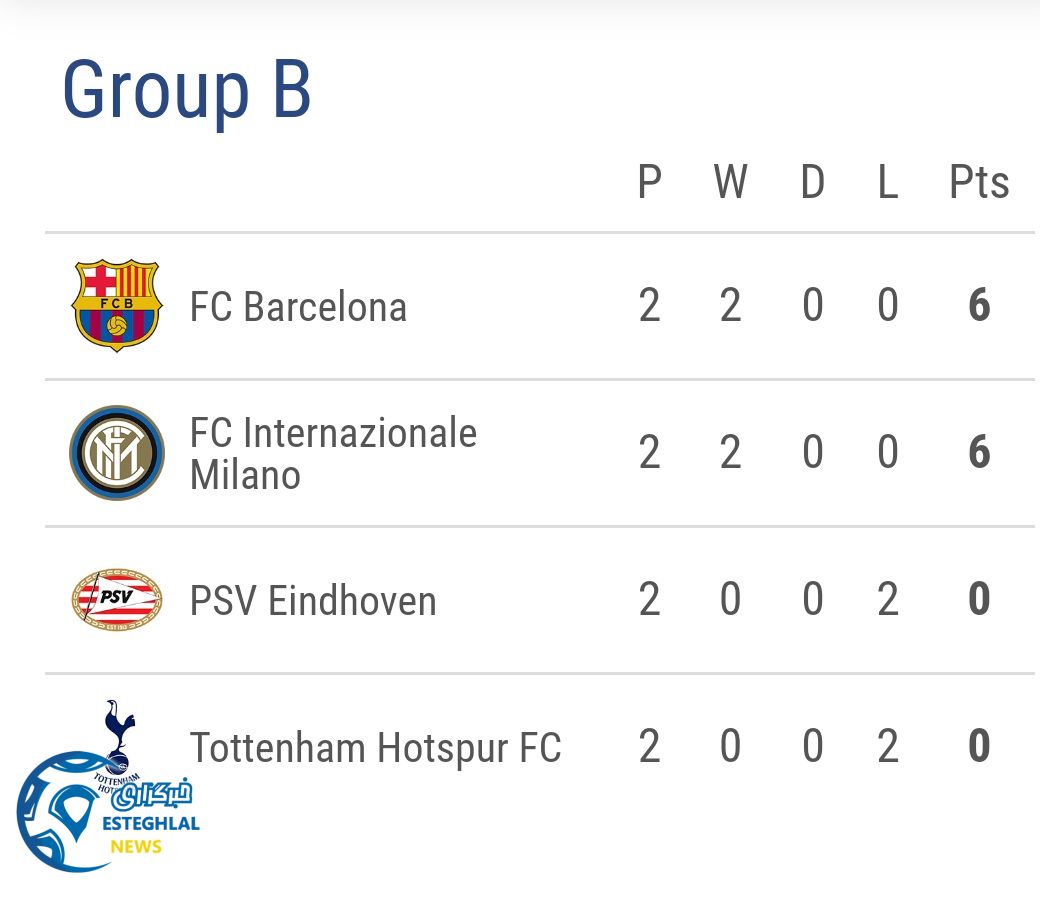This screenshot has height=902, width=1040.
Task: Click the W (wins) column header
Action: tap(731, 183)
